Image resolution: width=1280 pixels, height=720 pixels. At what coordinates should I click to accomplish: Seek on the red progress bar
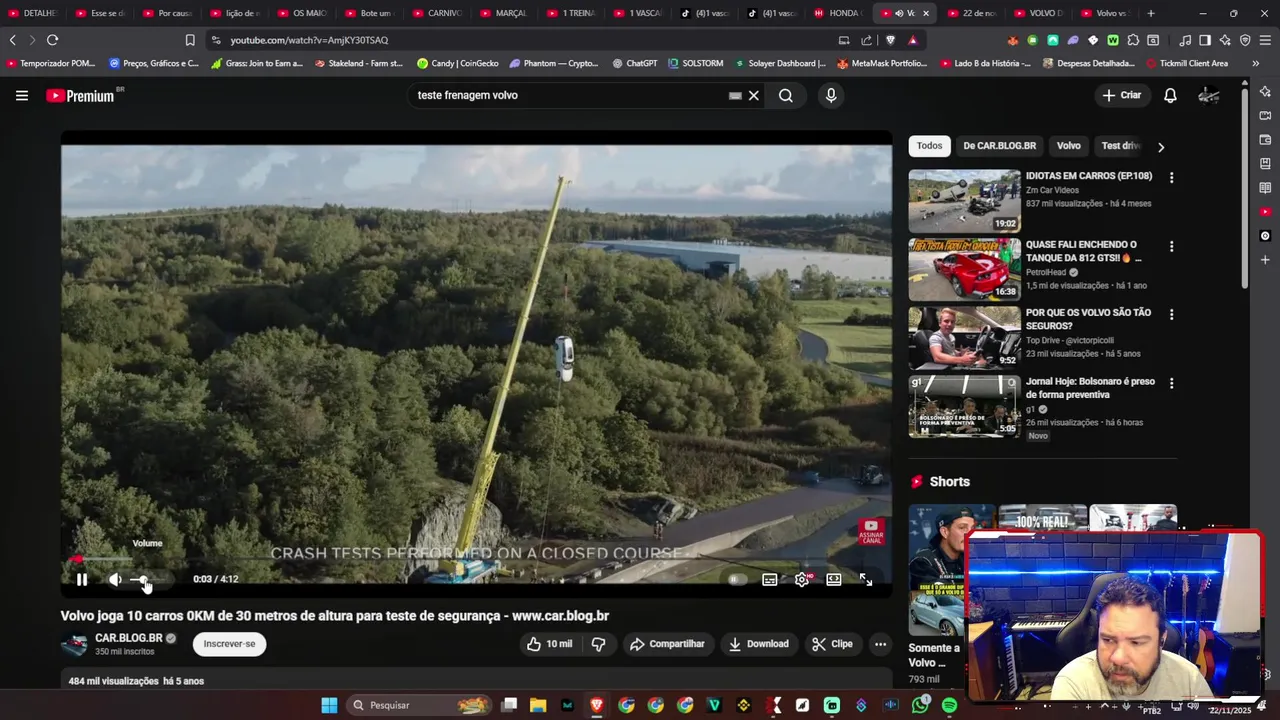click(476, 560)
